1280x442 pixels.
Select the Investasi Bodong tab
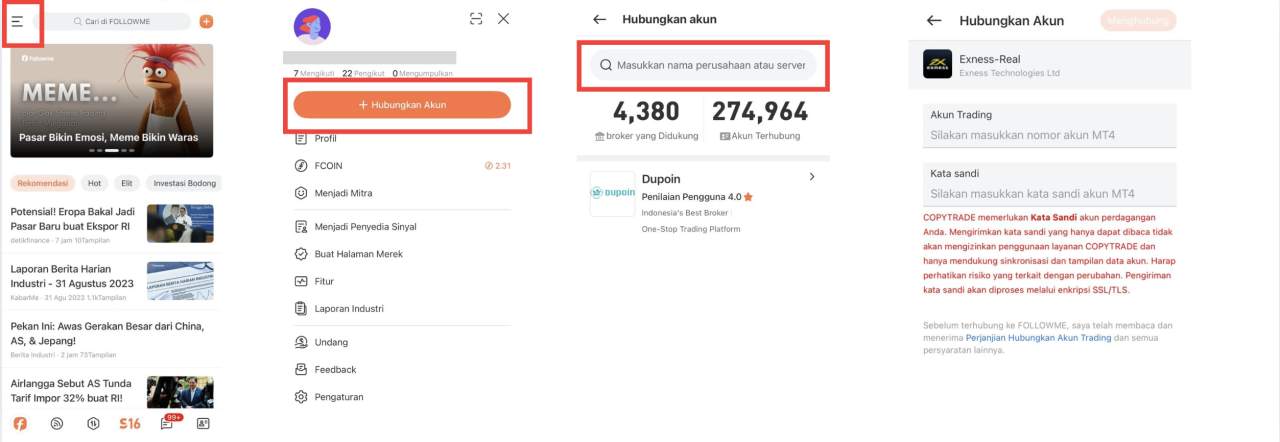click(x=185, y=183)
